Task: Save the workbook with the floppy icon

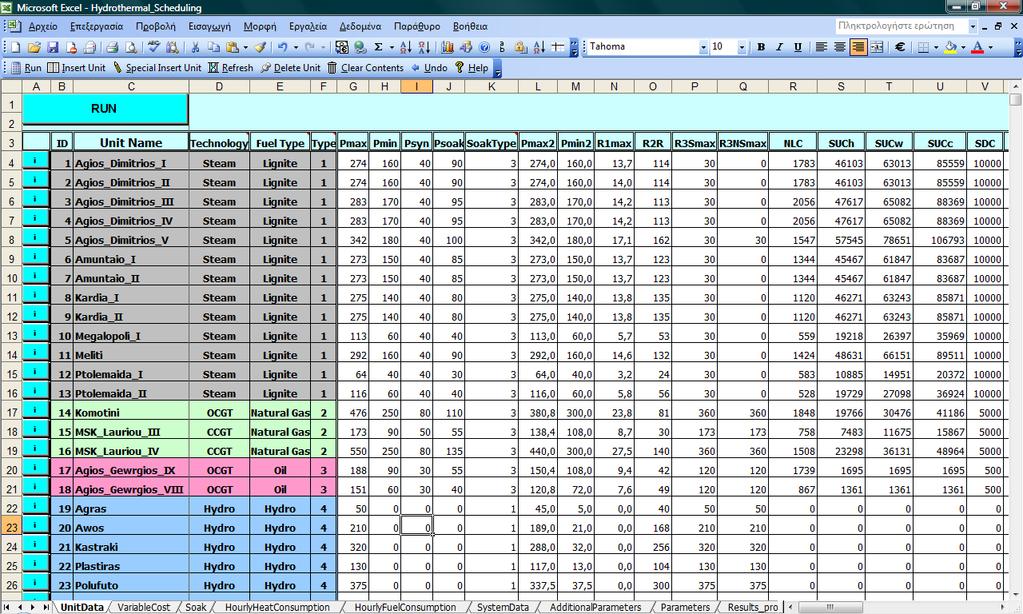Action: [x=53, y=47]
